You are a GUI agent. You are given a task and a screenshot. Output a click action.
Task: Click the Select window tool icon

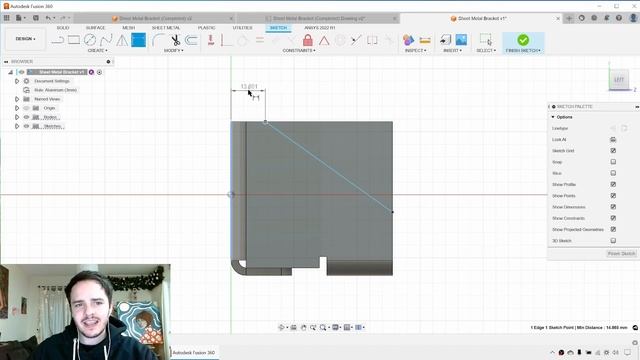point(486,40)
